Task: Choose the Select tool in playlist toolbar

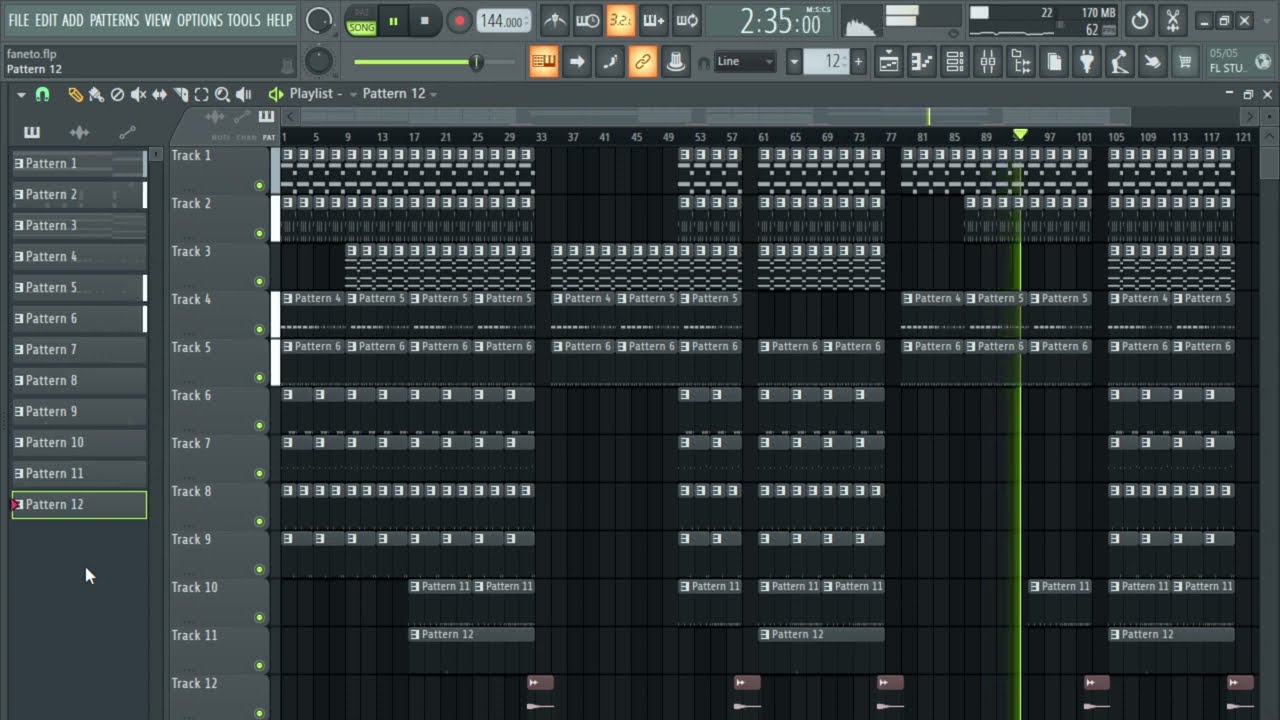Action: 201,94
